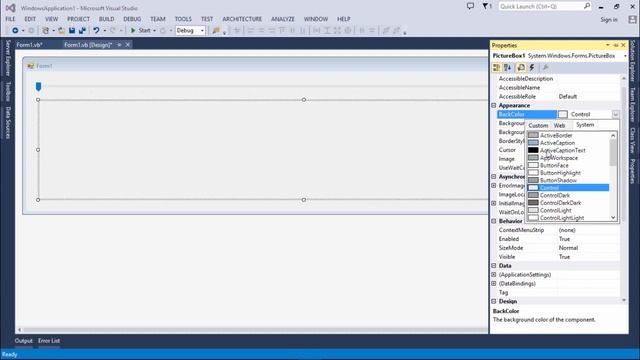Collapse the Asynchronous category
640x360 pixels.
coord(494,177)
